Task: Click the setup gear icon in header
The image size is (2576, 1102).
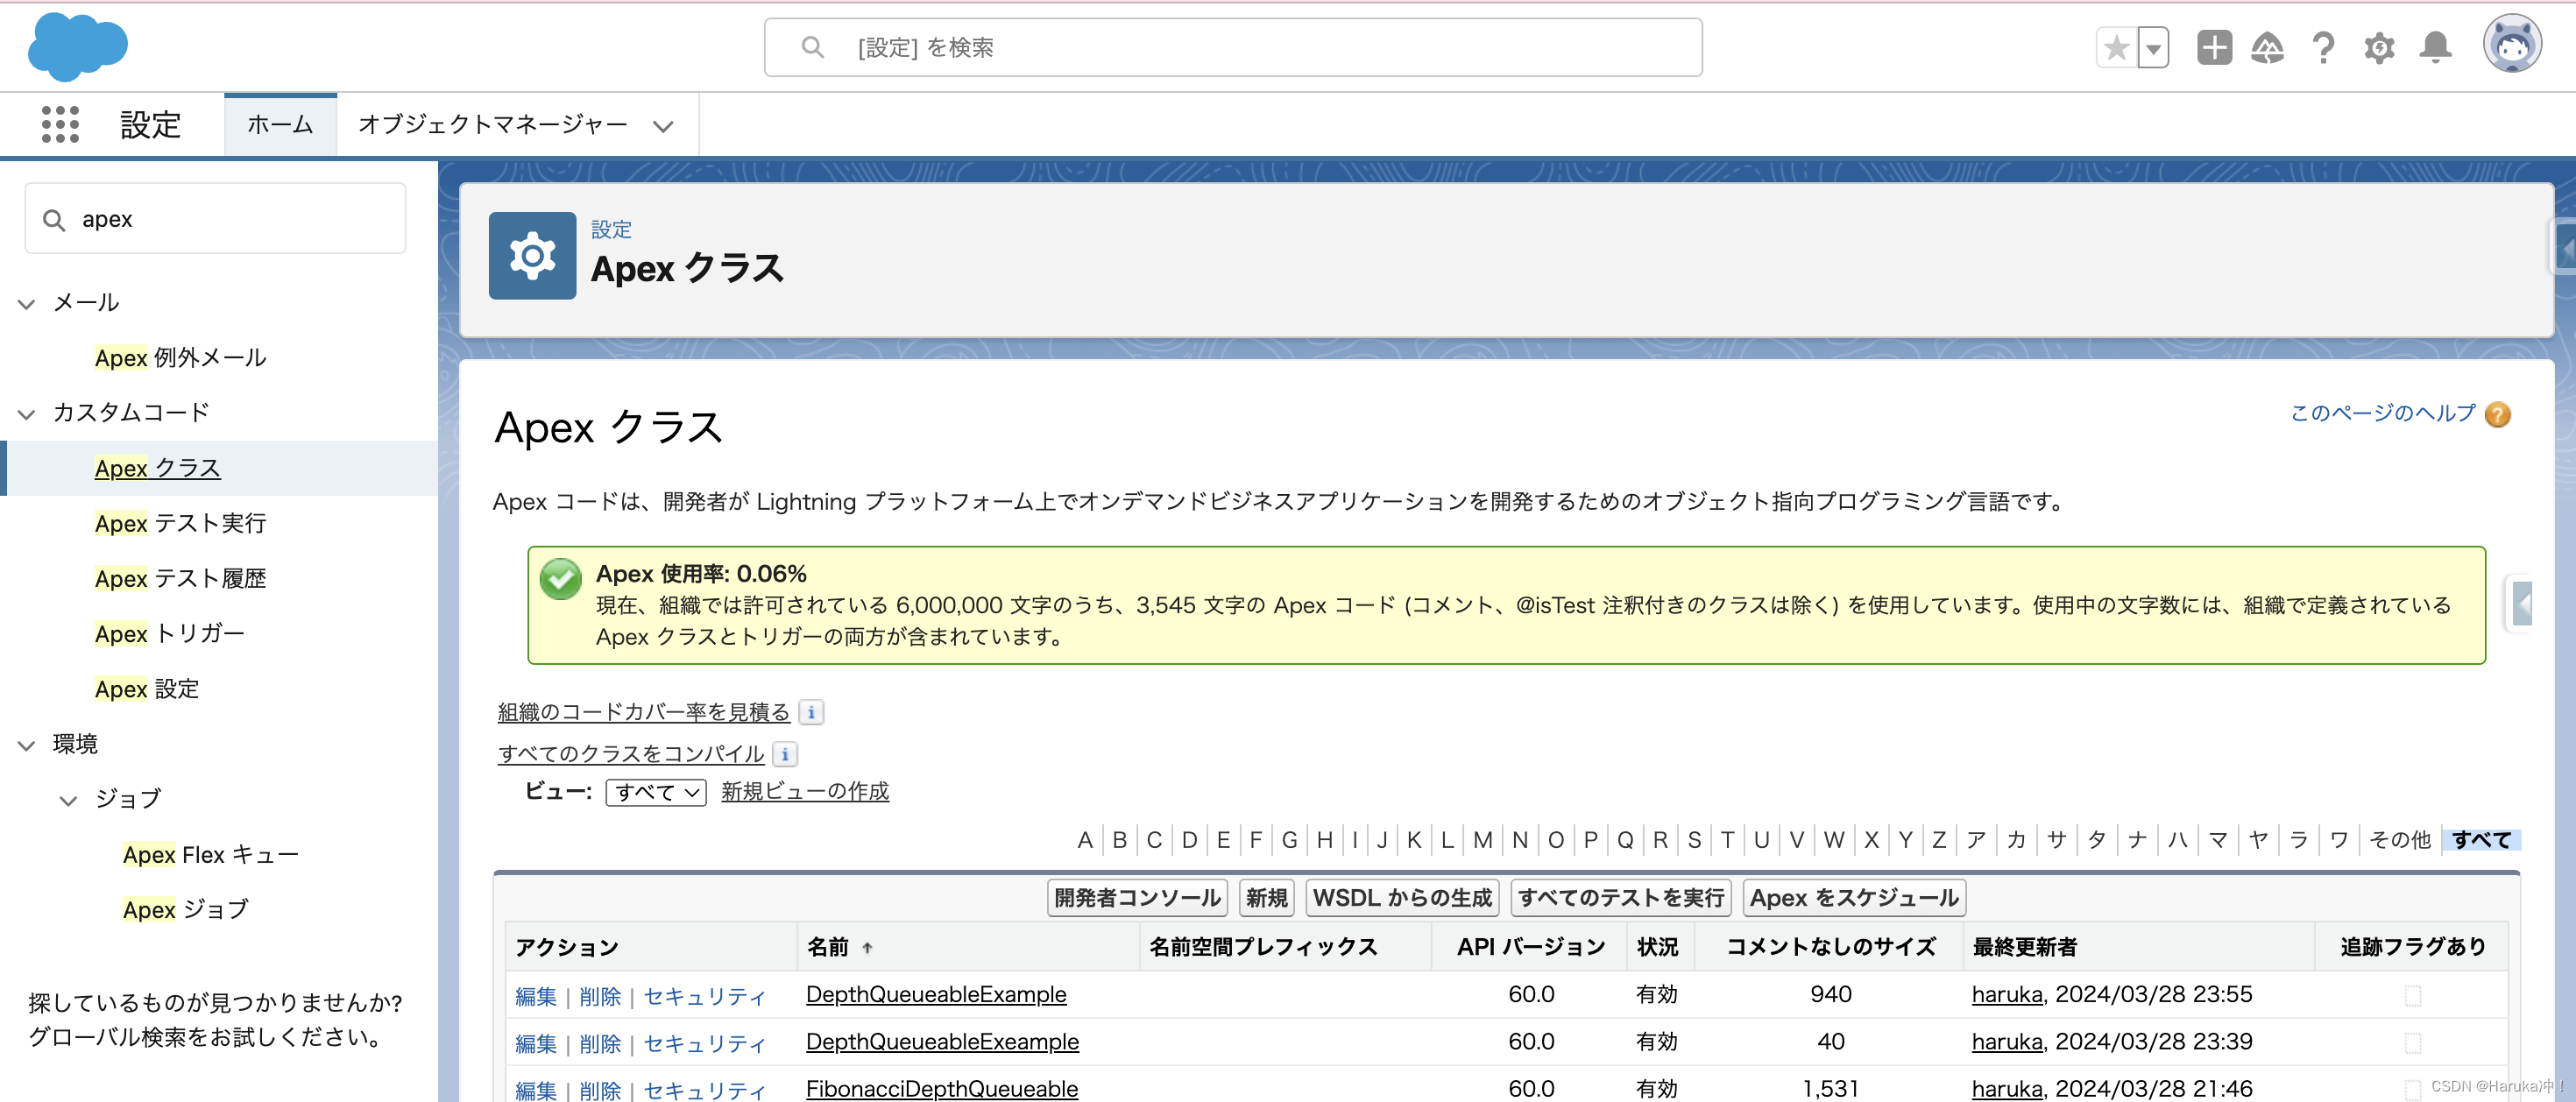Action: point(2379,48)
